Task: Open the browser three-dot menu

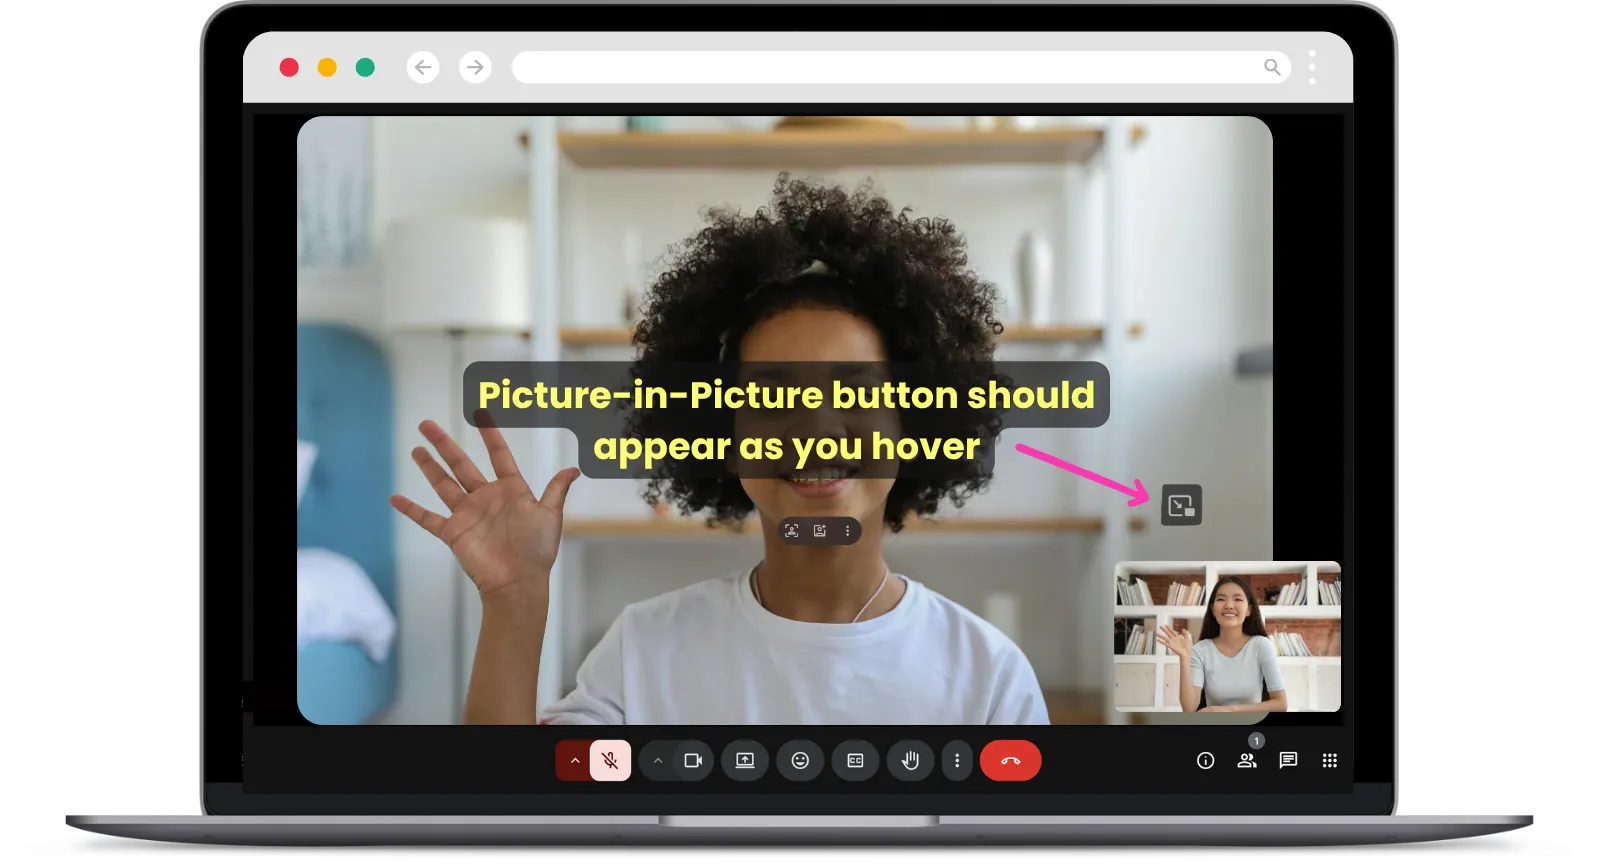Action: coord(1312,67)
